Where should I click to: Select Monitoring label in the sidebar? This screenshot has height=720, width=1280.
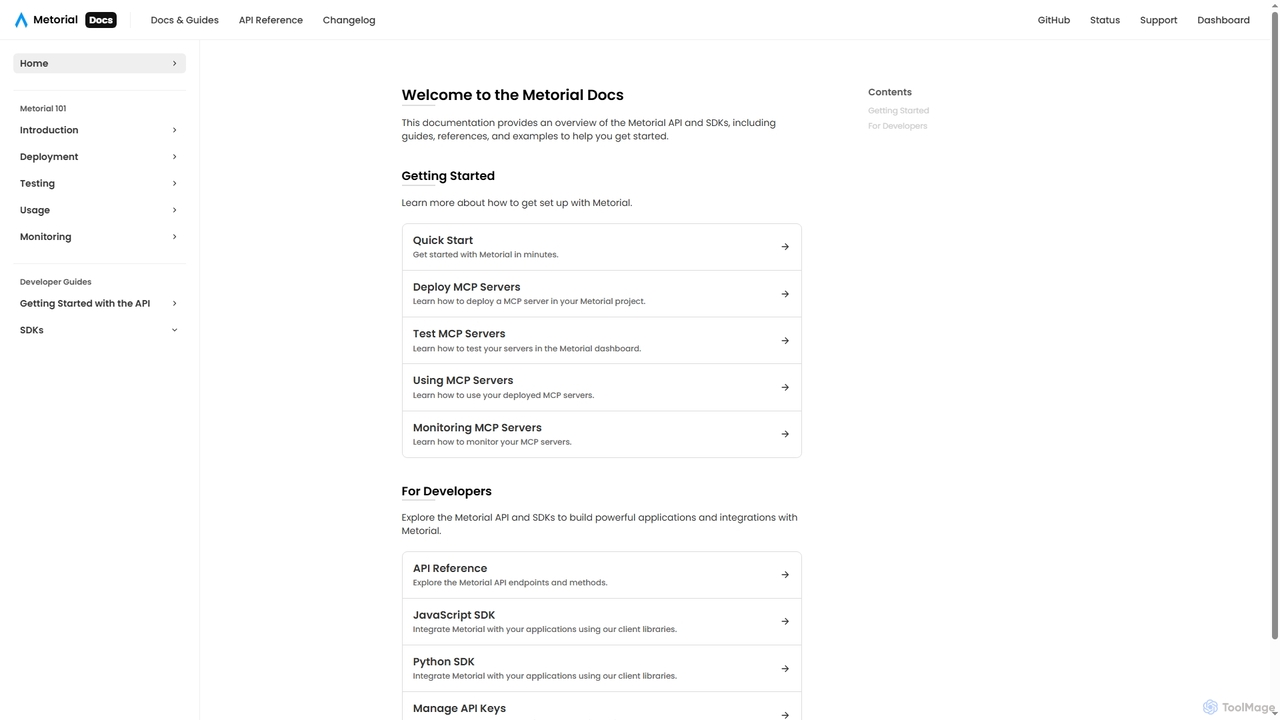[46, 237]
